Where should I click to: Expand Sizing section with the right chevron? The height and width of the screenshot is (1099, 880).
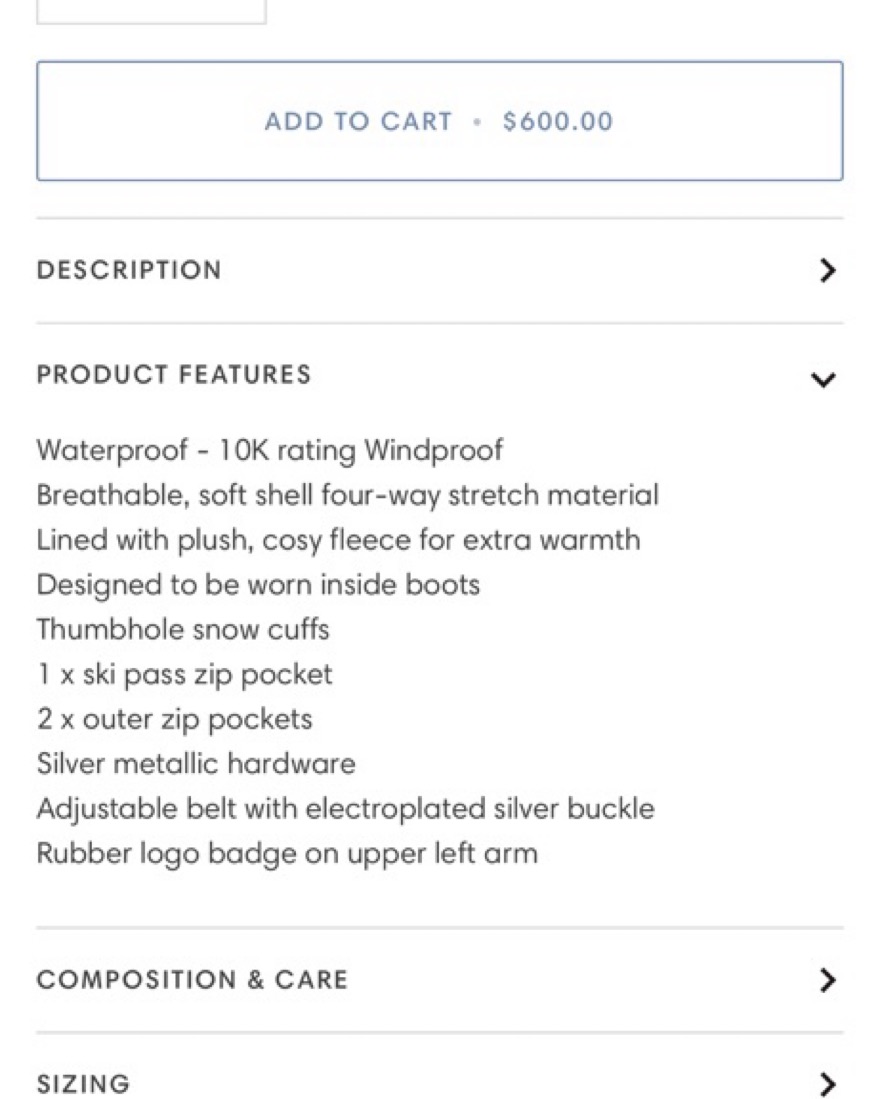(x=826, y=1084)
